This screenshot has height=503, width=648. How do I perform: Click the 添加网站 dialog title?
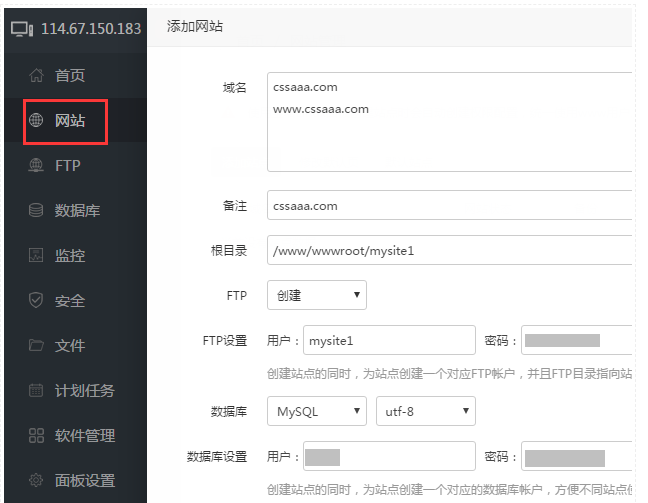[x=195, y=26]
